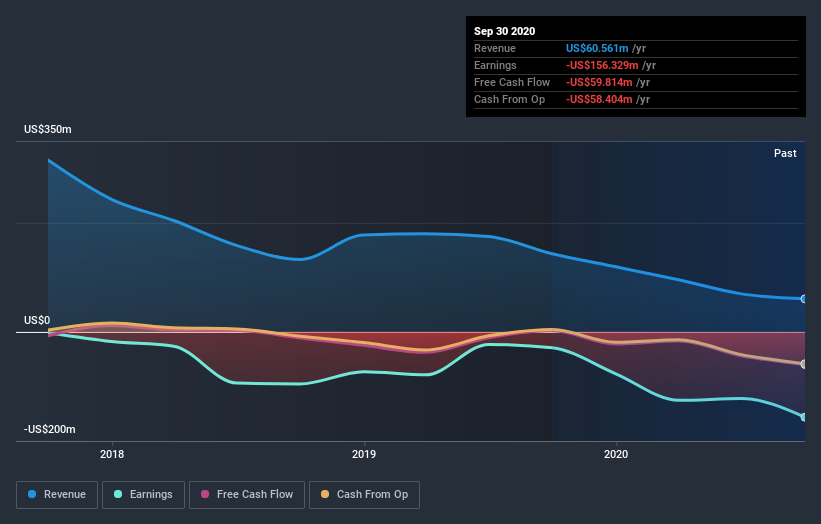The image size is (821, 524).
Task: Toggle the Free Cash Flow legend button
Action: (247, 495)
